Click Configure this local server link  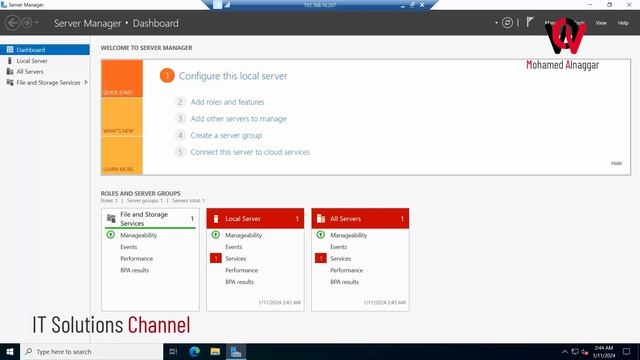click(233, 76)
